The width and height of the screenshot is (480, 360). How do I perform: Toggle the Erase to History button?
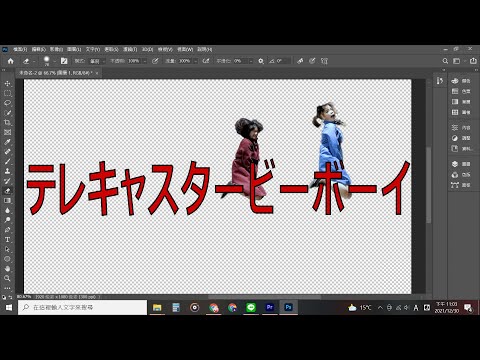[x=300, y=61]
